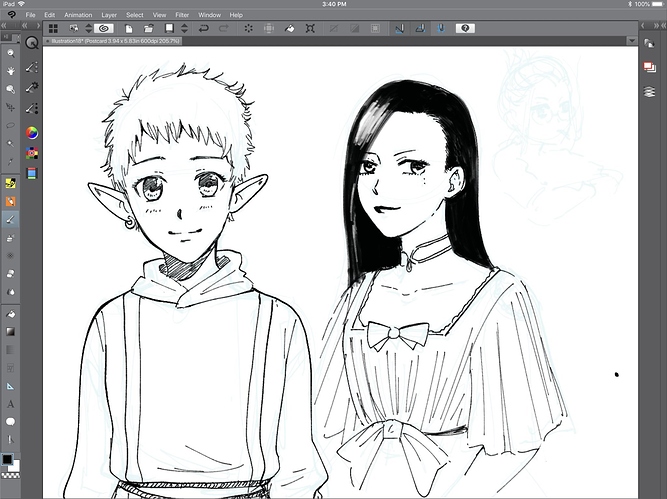Open the Window menu
The width and height of the screenshot is (667, 499).
click(x=210, y=16)
